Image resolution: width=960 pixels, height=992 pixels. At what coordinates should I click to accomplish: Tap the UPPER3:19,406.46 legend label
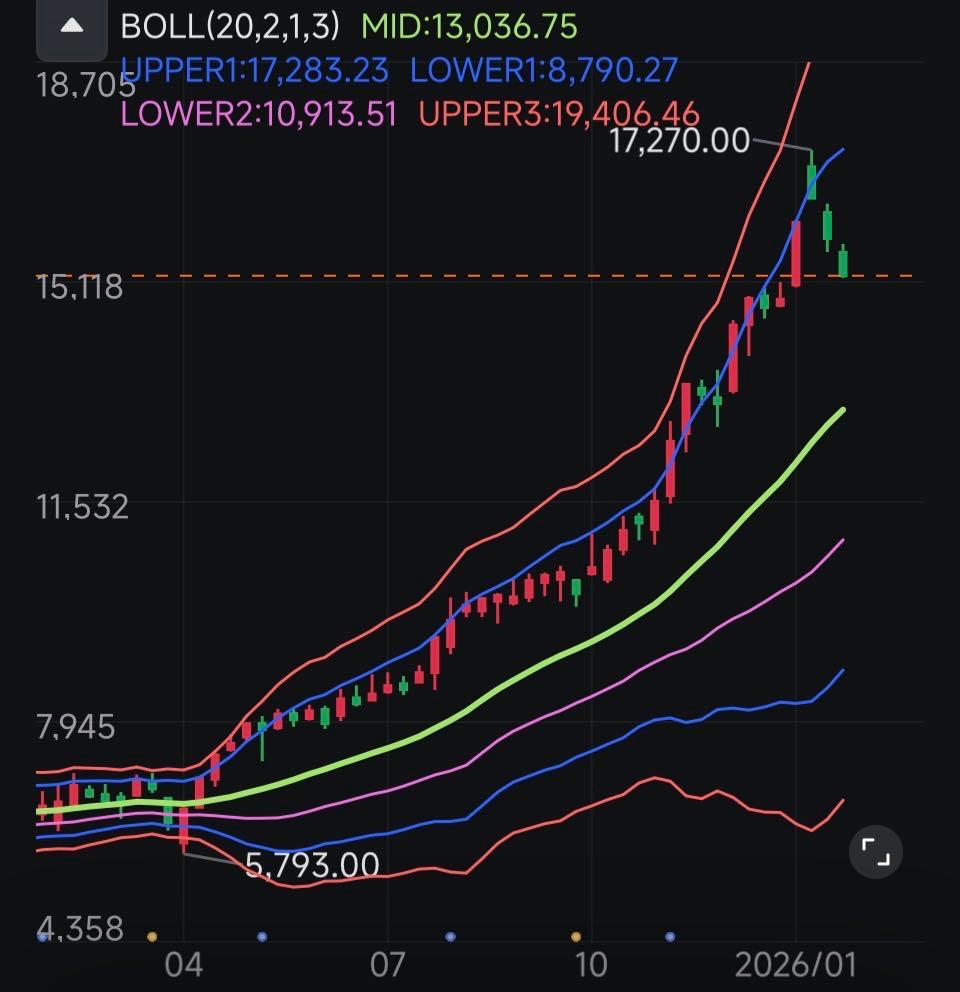(559, 114)
